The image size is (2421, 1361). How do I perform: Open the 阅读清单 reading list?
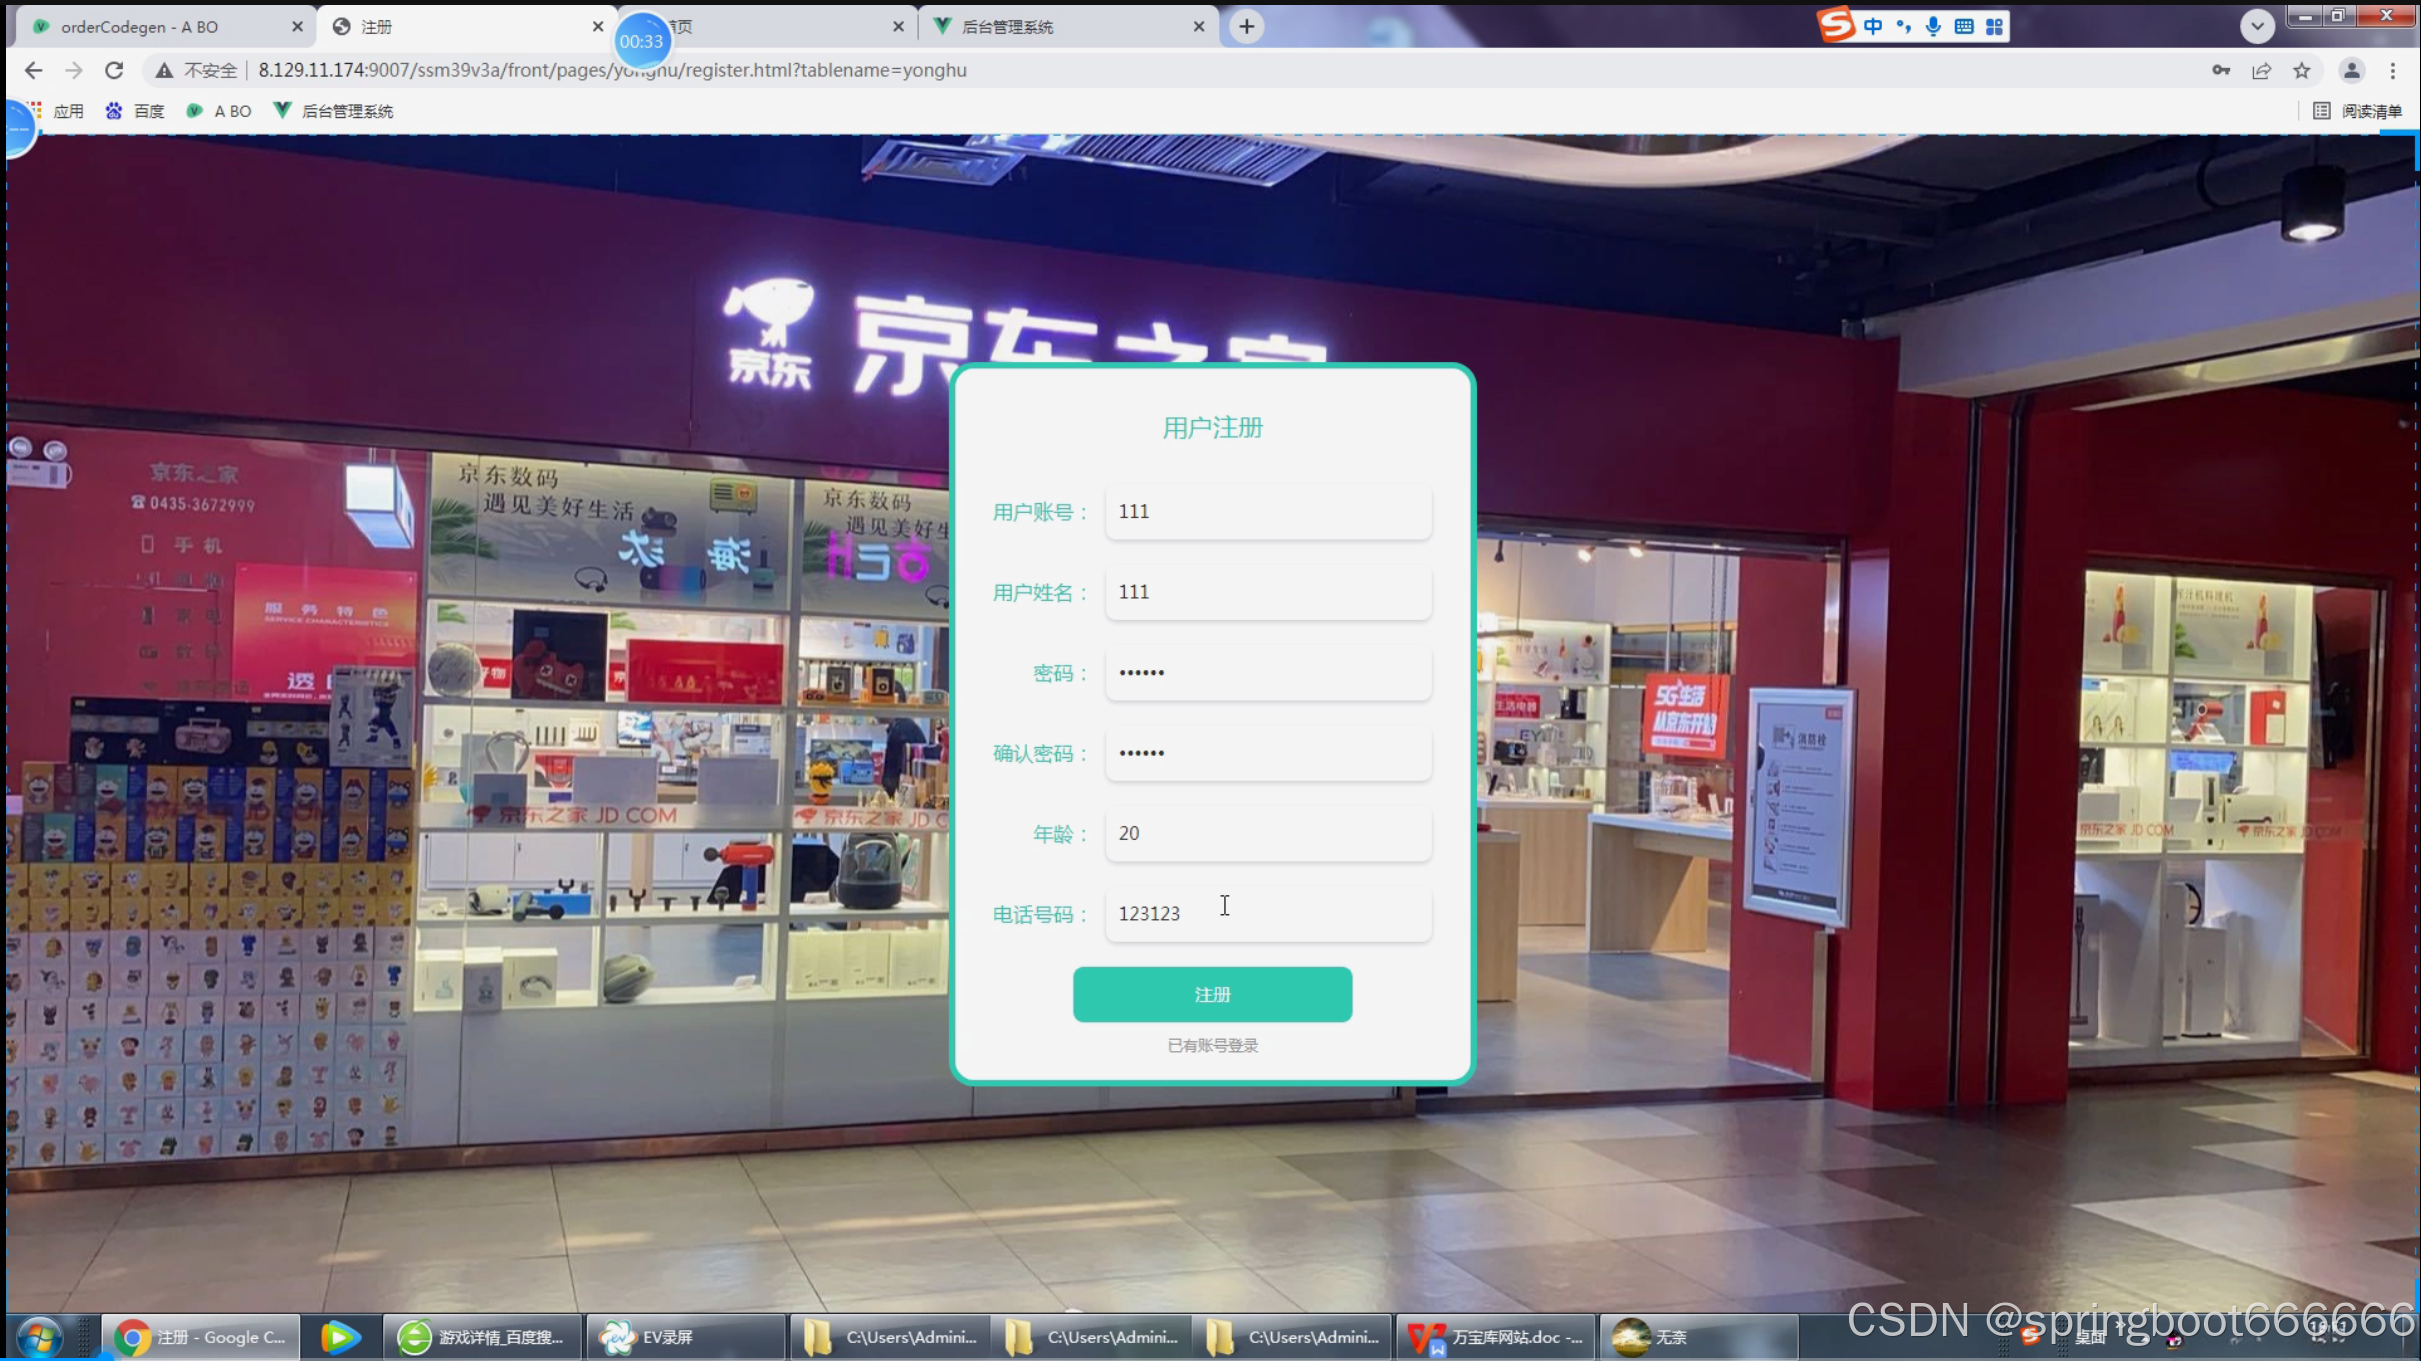2359,111
